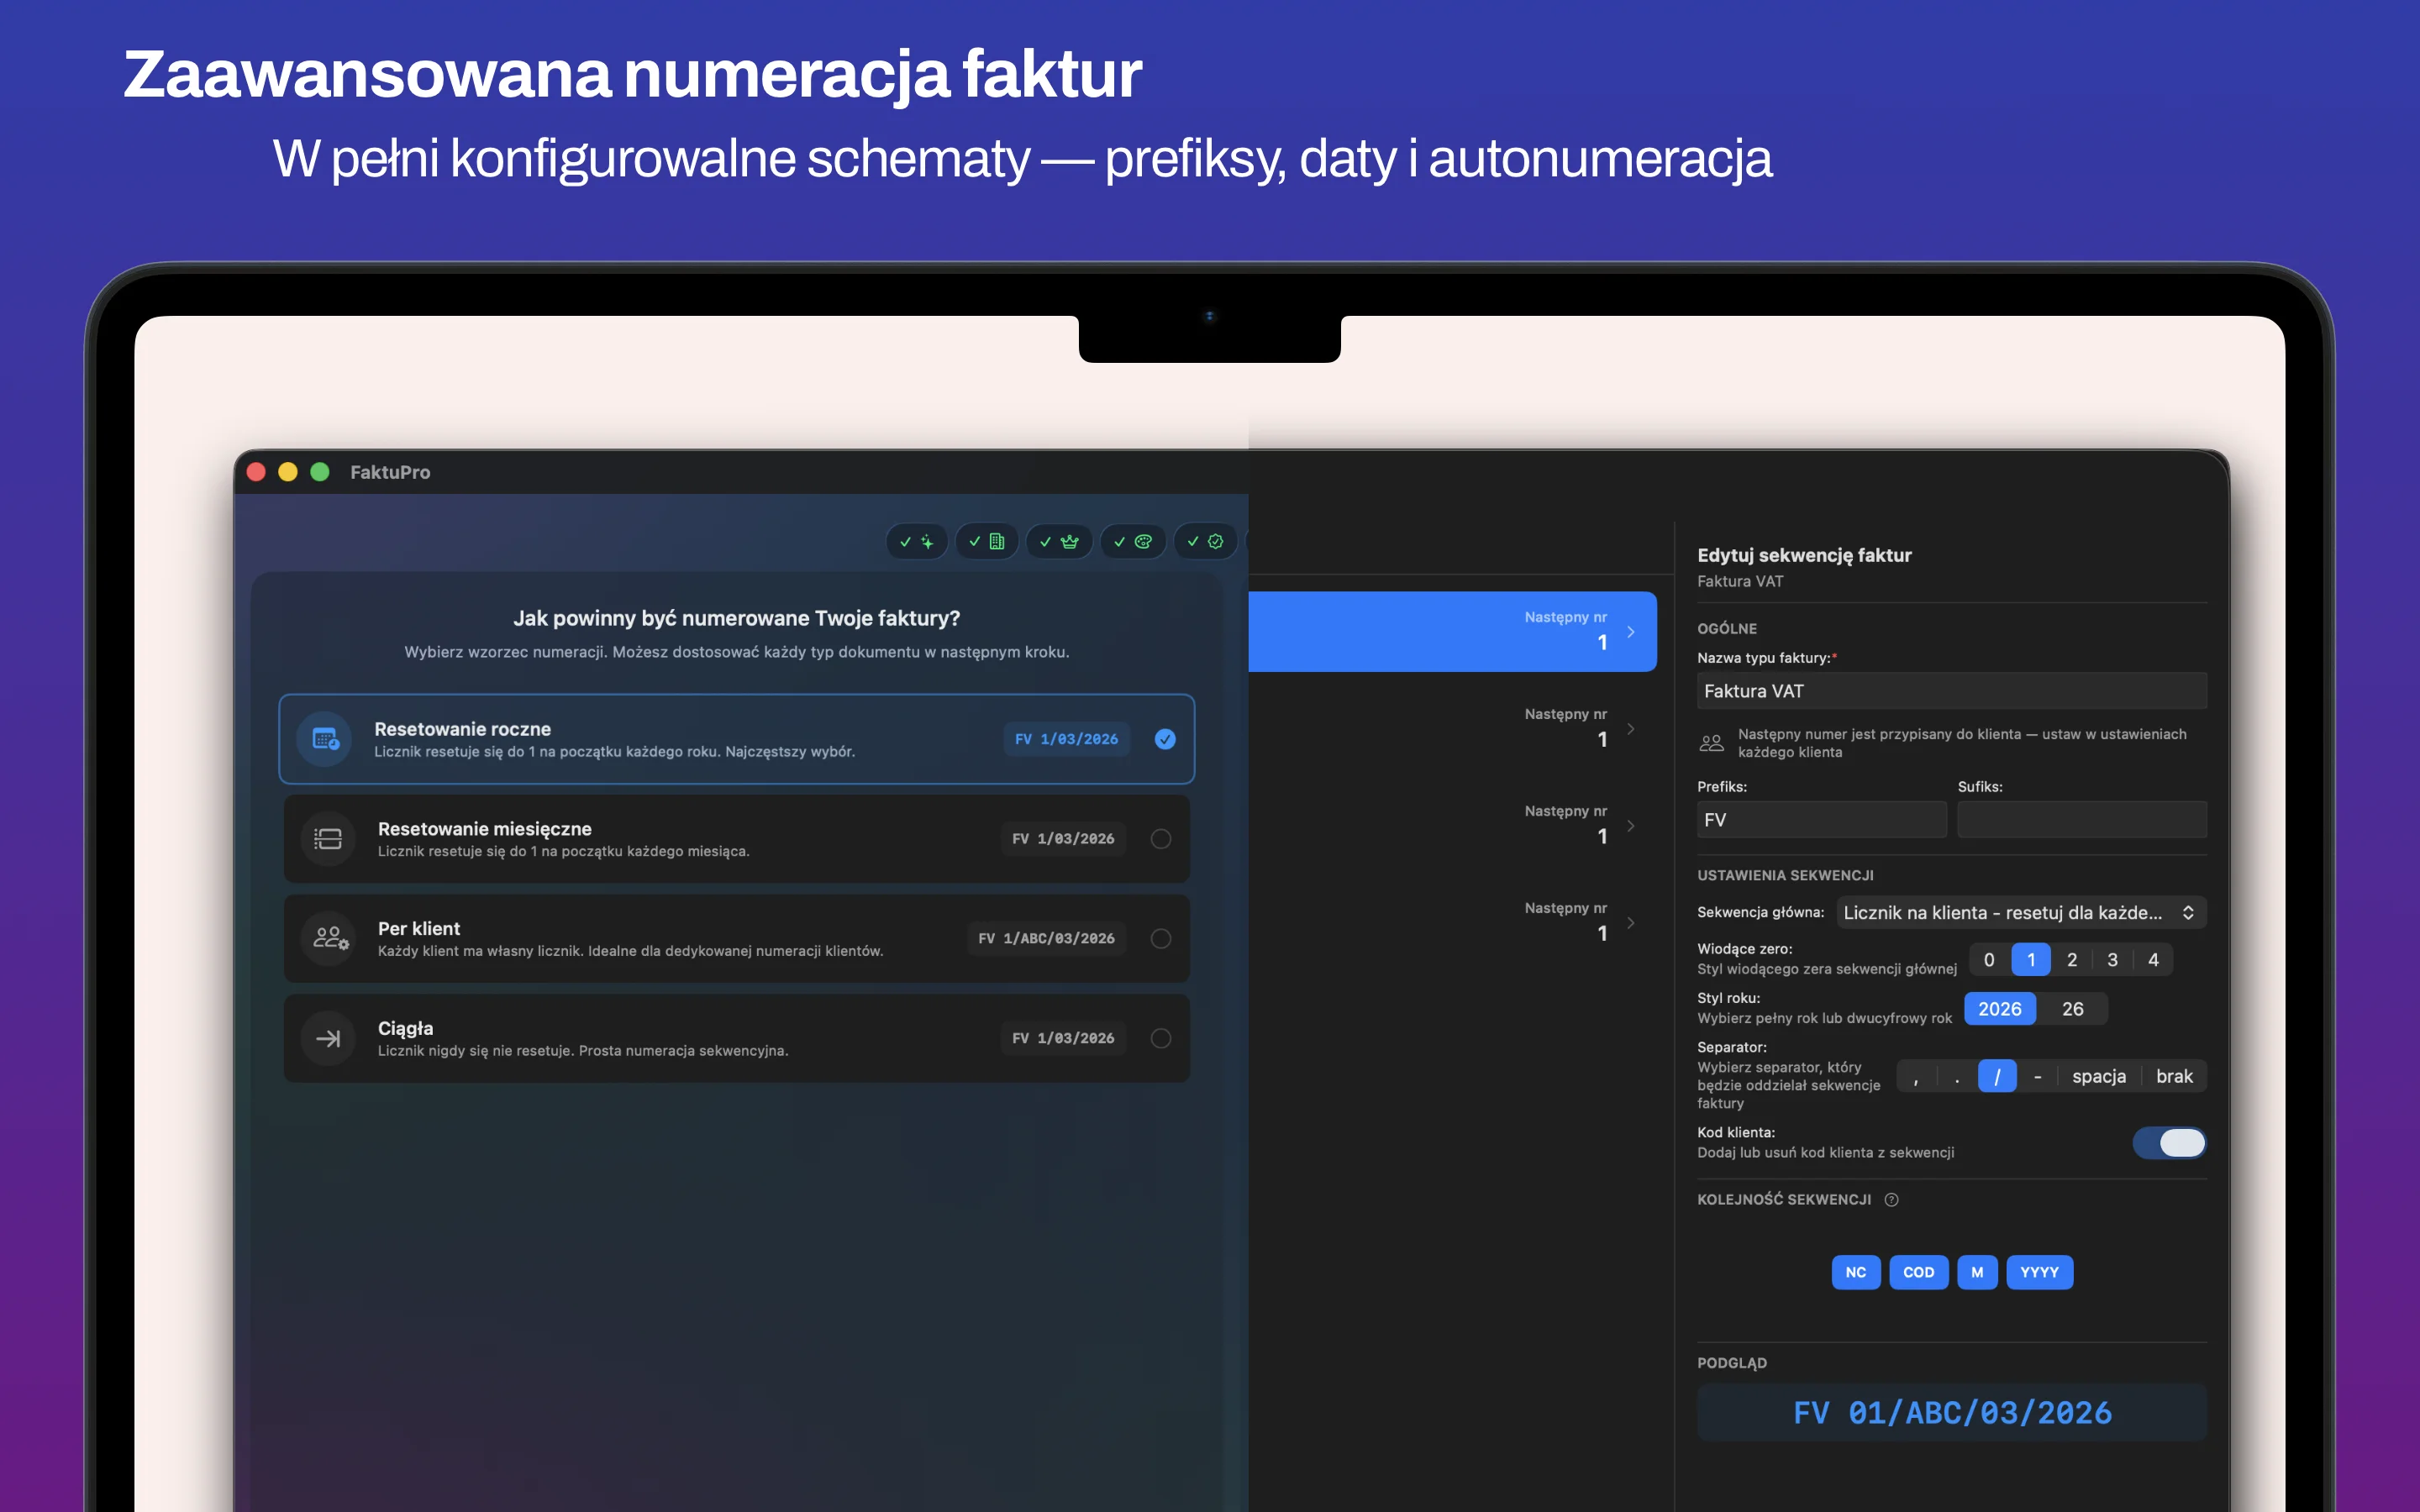The image size is (2420, 1512).
Task: Pick the spacja separator option
Action: (x=2099, y=1076)
